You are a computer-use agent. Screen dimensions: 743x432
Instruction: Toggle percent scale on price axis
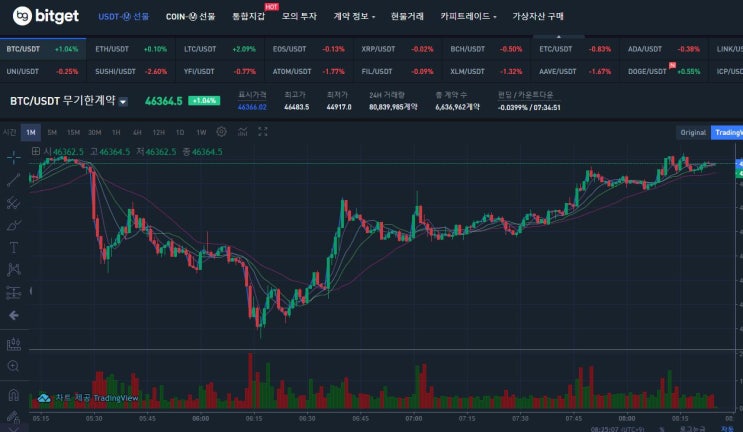662,429
